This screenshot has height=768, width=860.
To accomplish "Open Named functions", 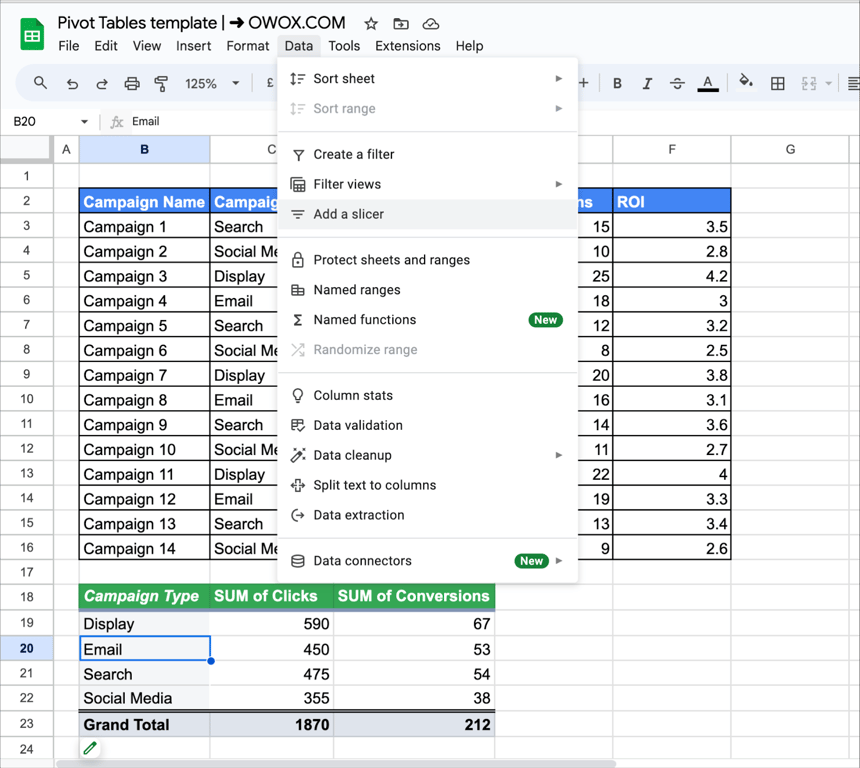I will 428,320.
